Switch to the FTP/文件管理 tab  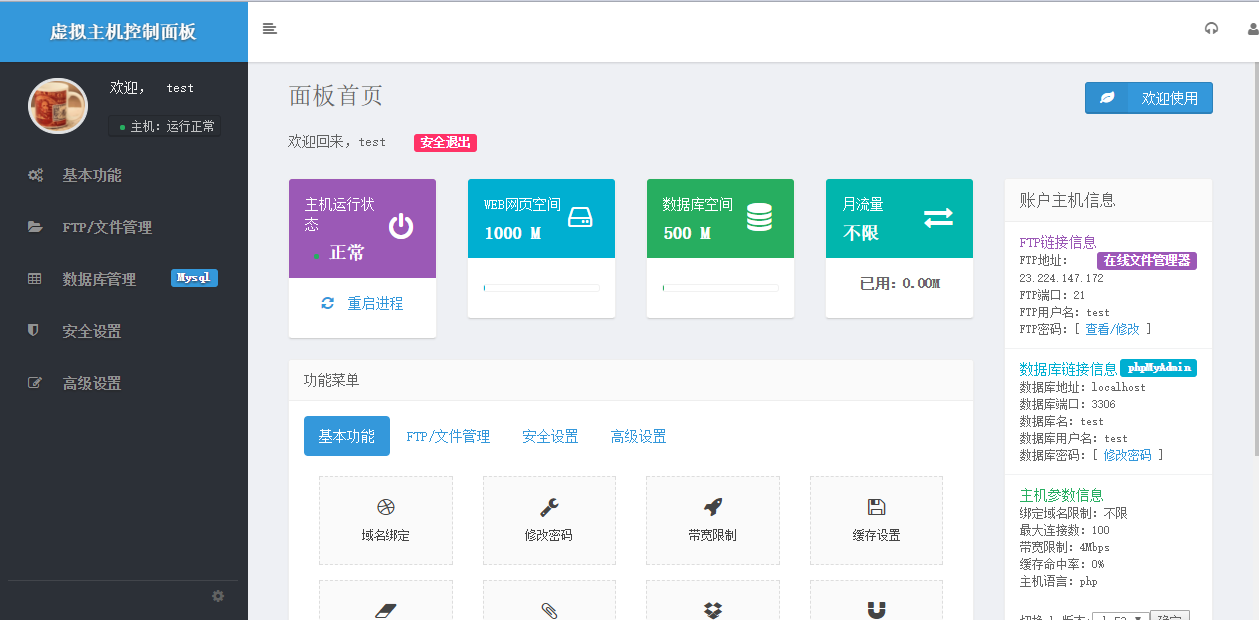(449, 436)
